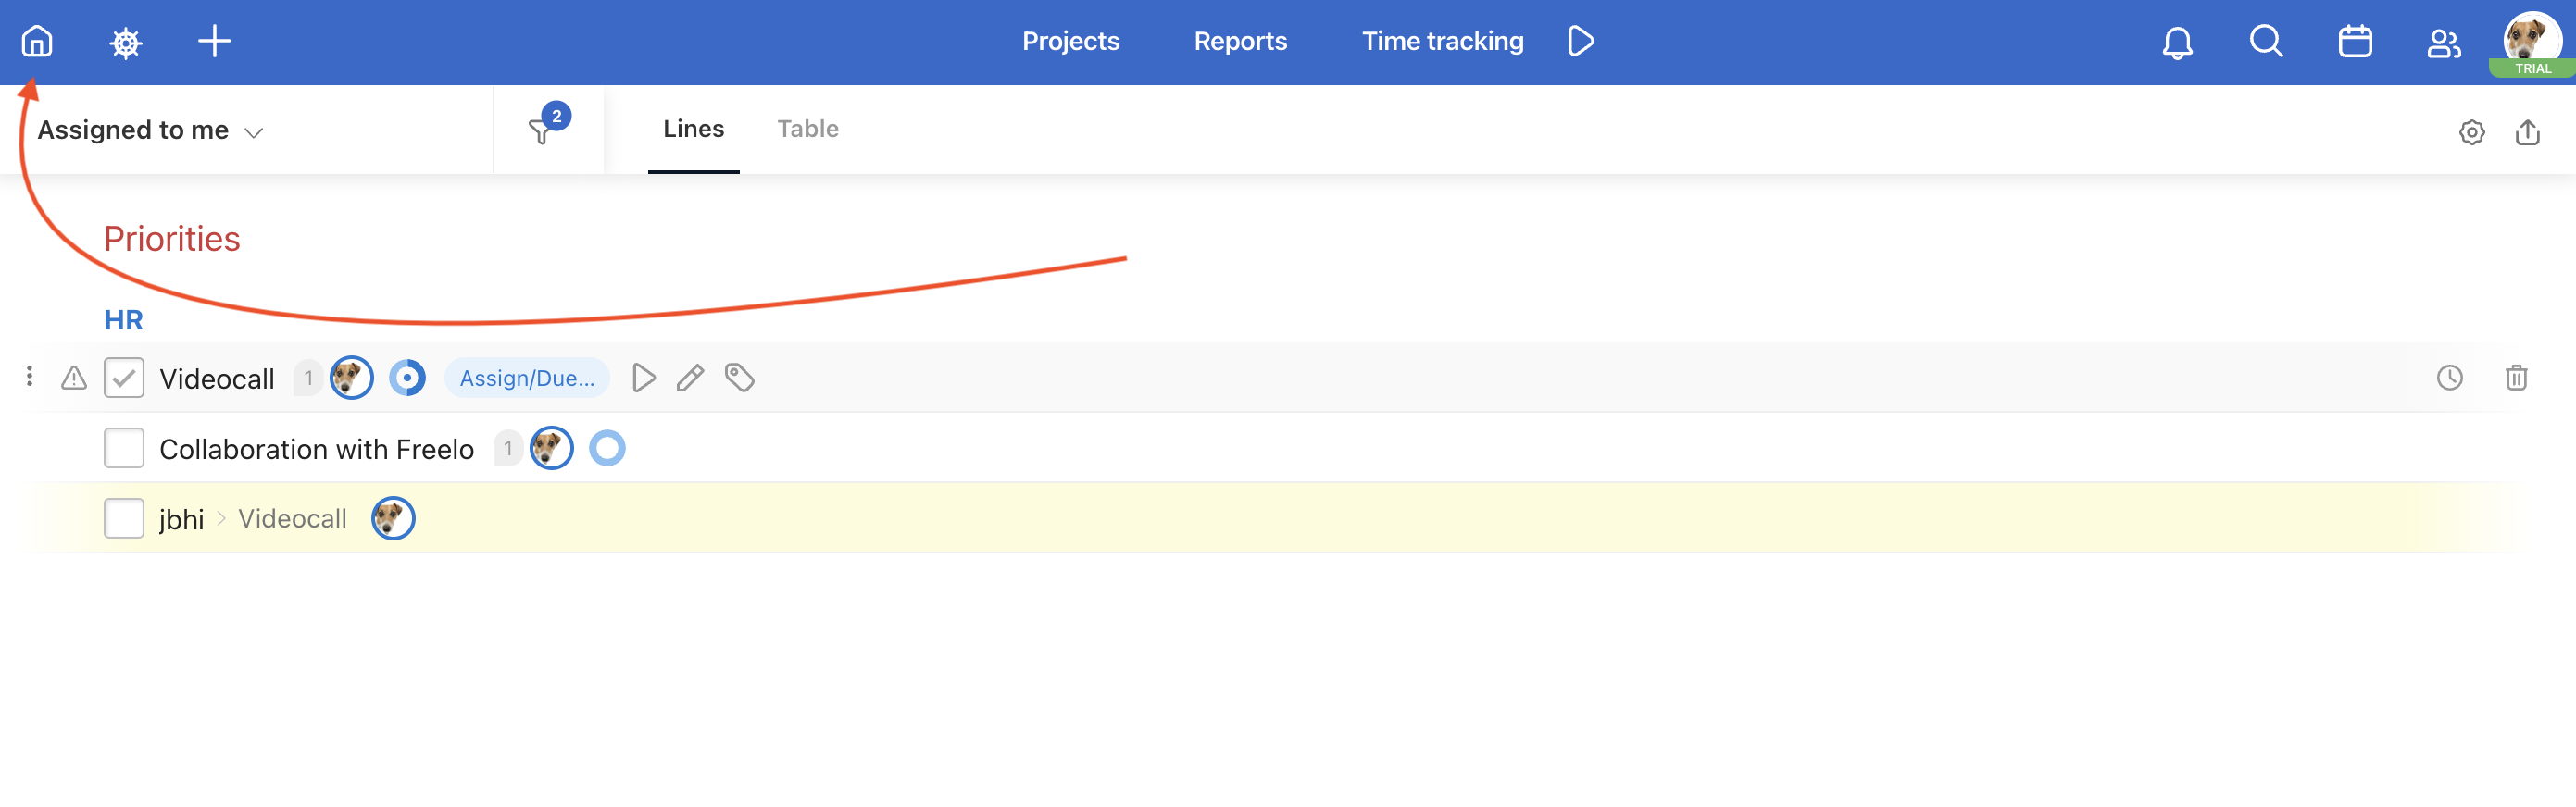Edit Videocall task with pencil icon
The image size is (2576, 807).
pos(690,377)
